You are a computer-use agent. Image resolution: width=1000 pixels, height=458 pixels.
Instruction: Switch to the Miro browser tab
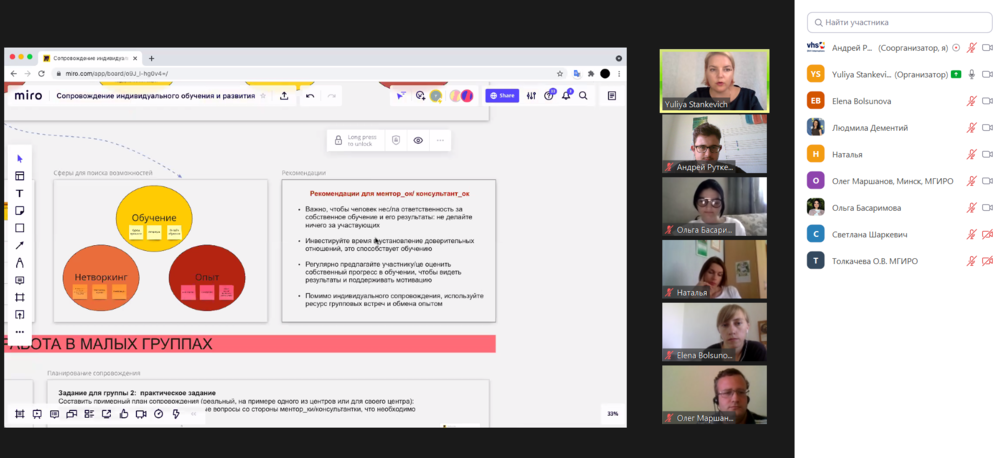point(90,58)
